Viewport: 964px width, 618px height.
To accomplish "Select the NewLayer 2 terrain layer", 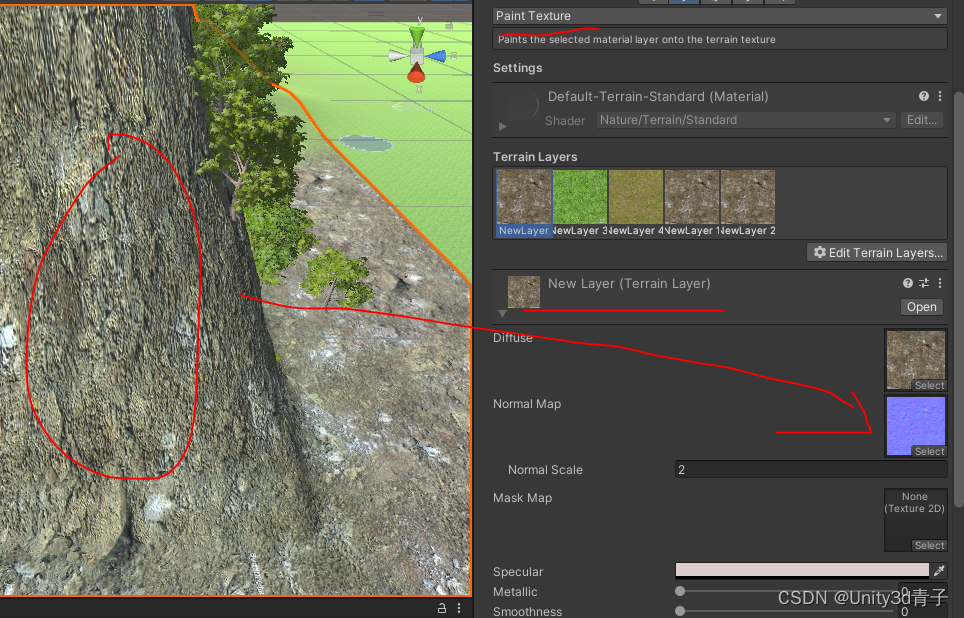I will [747, 196].
